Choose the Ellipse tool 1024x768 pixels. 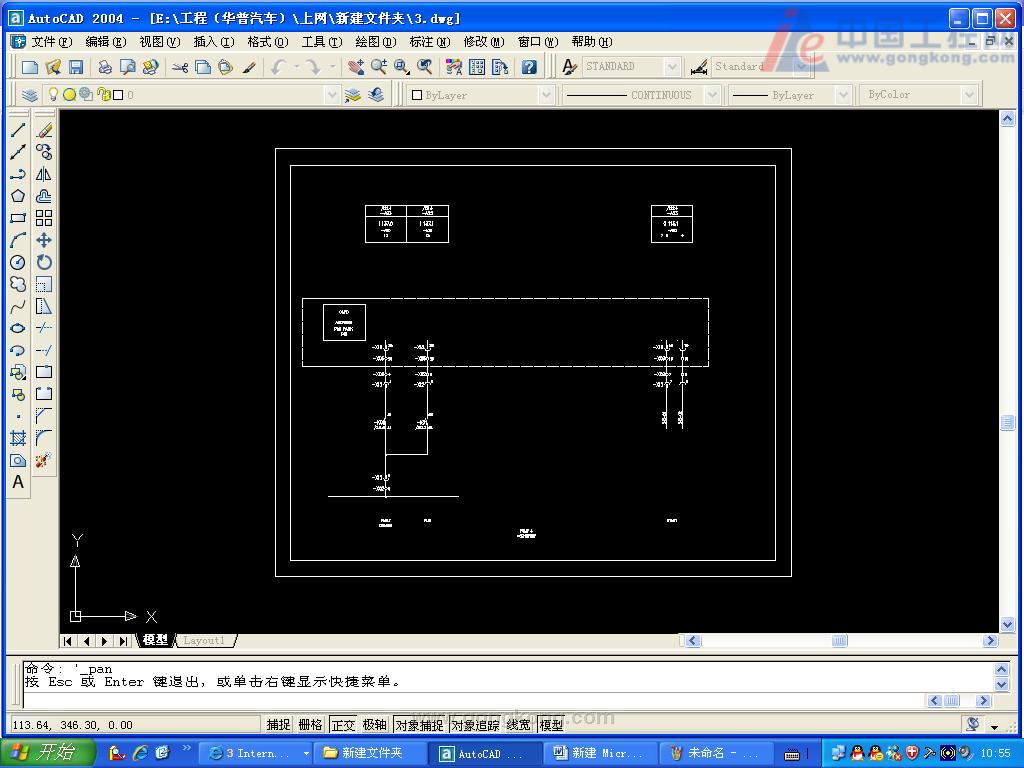[18, 328]
